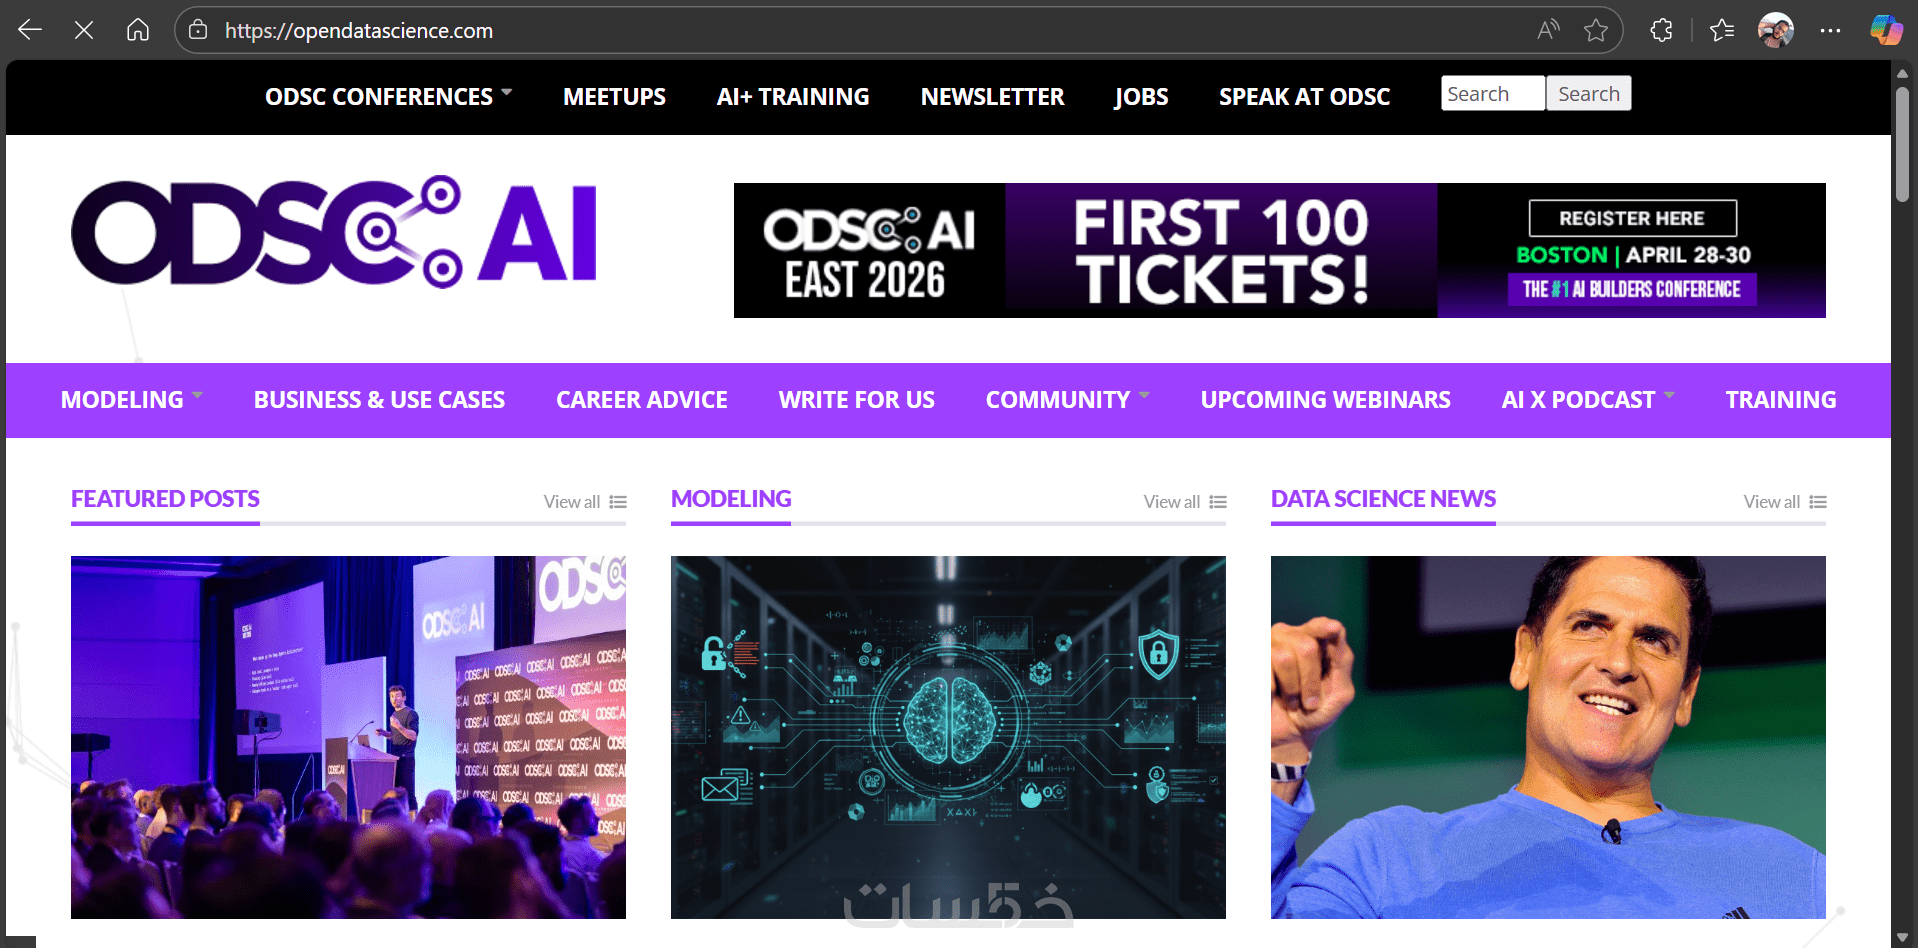The image size is (1918, 948).
Task: Open the Upcoming Webinars menu item
Action: click(1325, 400)
